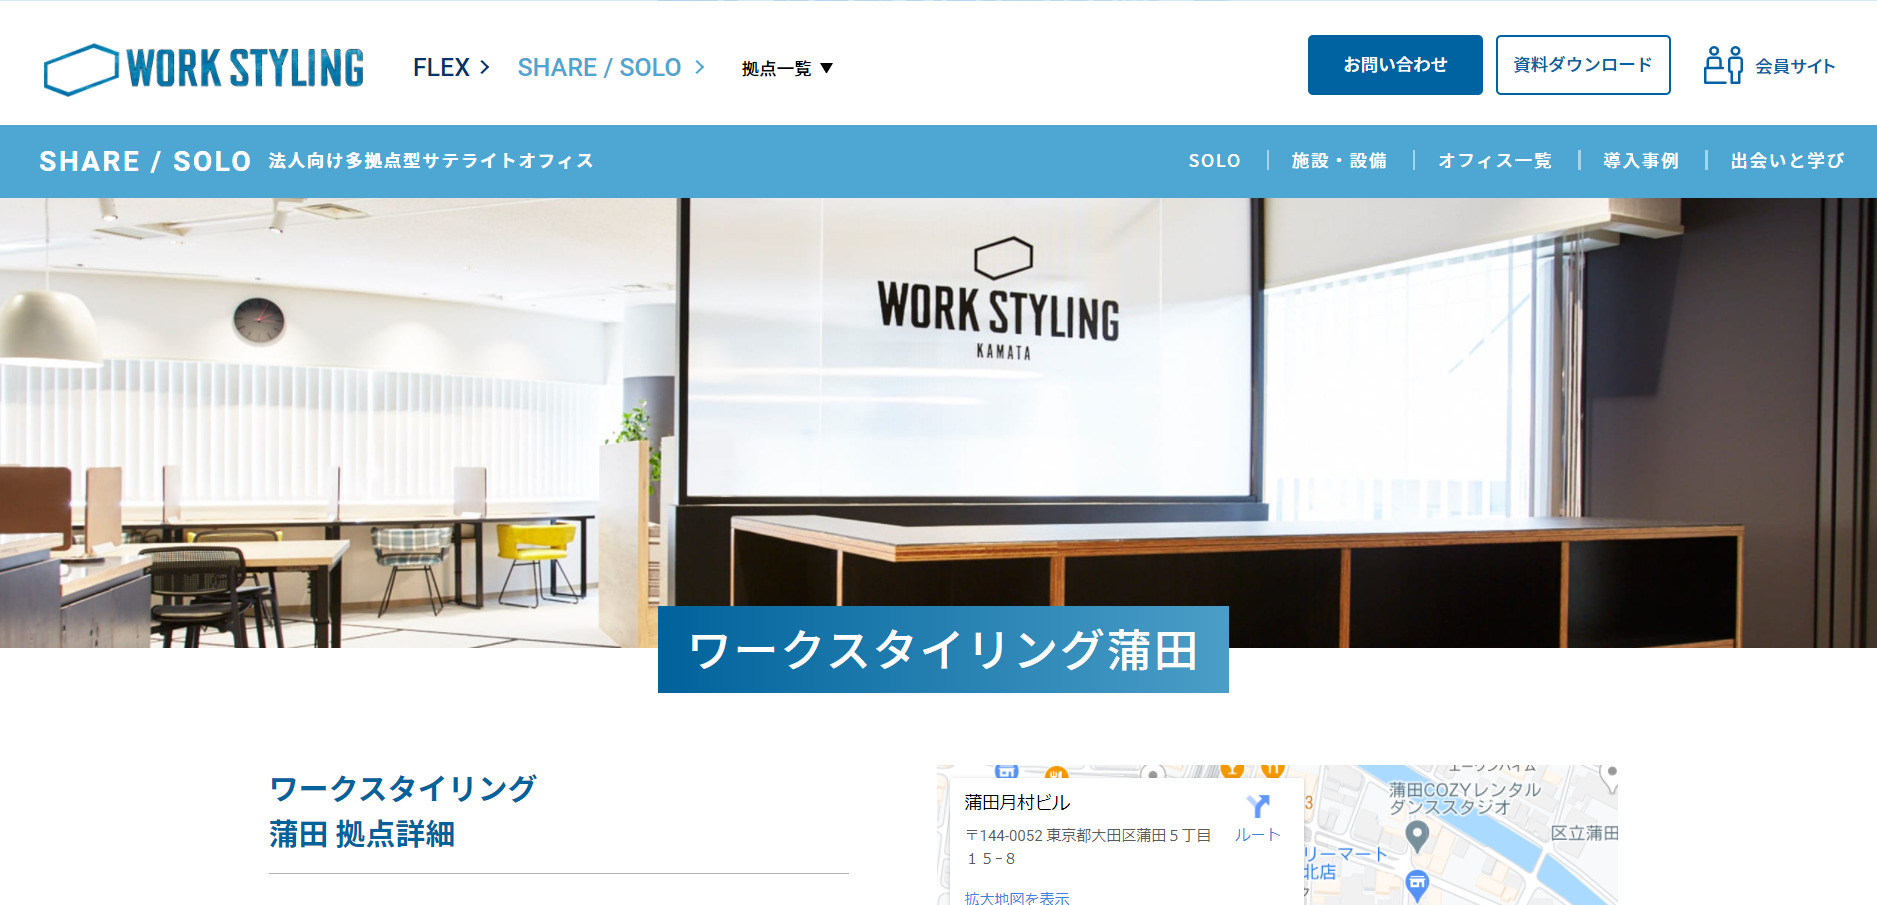This screenshot has width=1877, height=905.
Task: Click the chevron arrow after SHARE / SOLO
Action: tap(700, 67)
